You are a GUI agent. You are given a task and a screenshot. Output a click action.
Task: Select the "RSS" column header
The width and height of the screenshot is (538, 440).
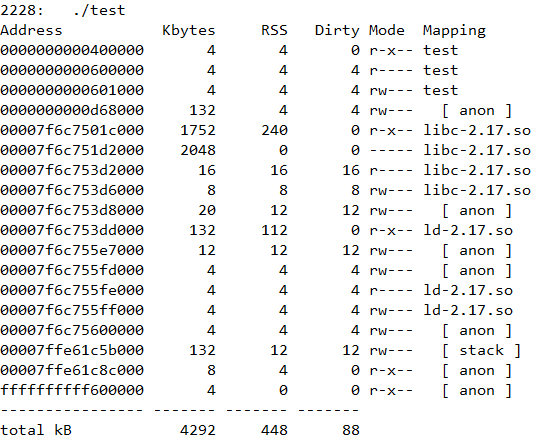click(274, 30)
